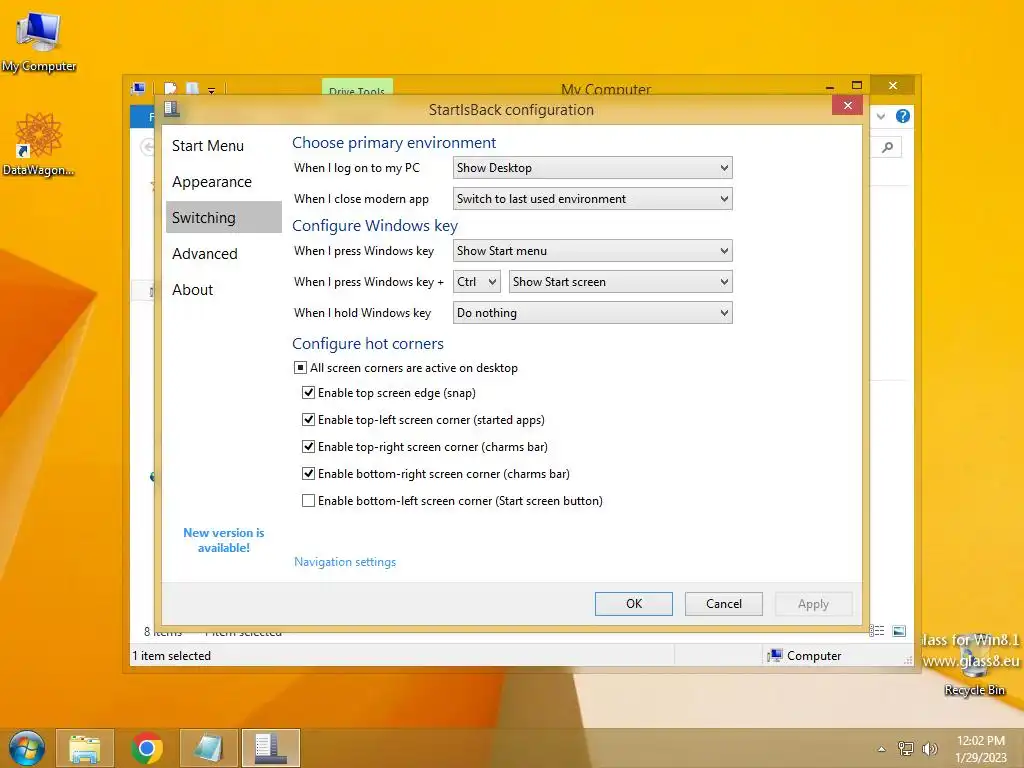The width and height of the screenshot is (1024, 768).
Task: Click the Computer status bar entry
Action: tap(805, 656)
